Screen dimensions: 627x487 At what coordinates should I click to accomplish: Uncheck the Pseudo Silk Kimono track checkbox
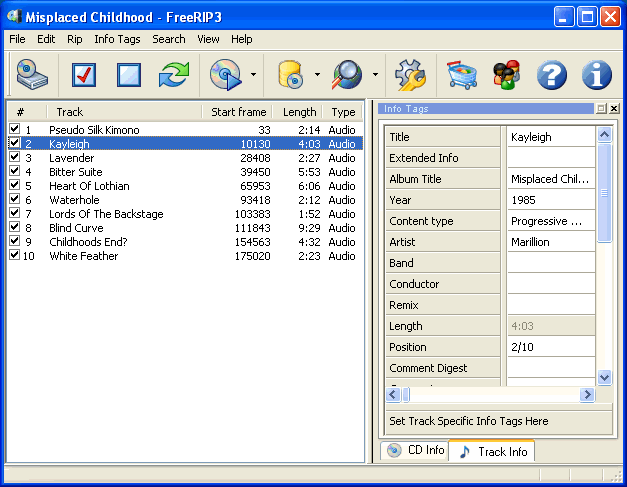14,130
